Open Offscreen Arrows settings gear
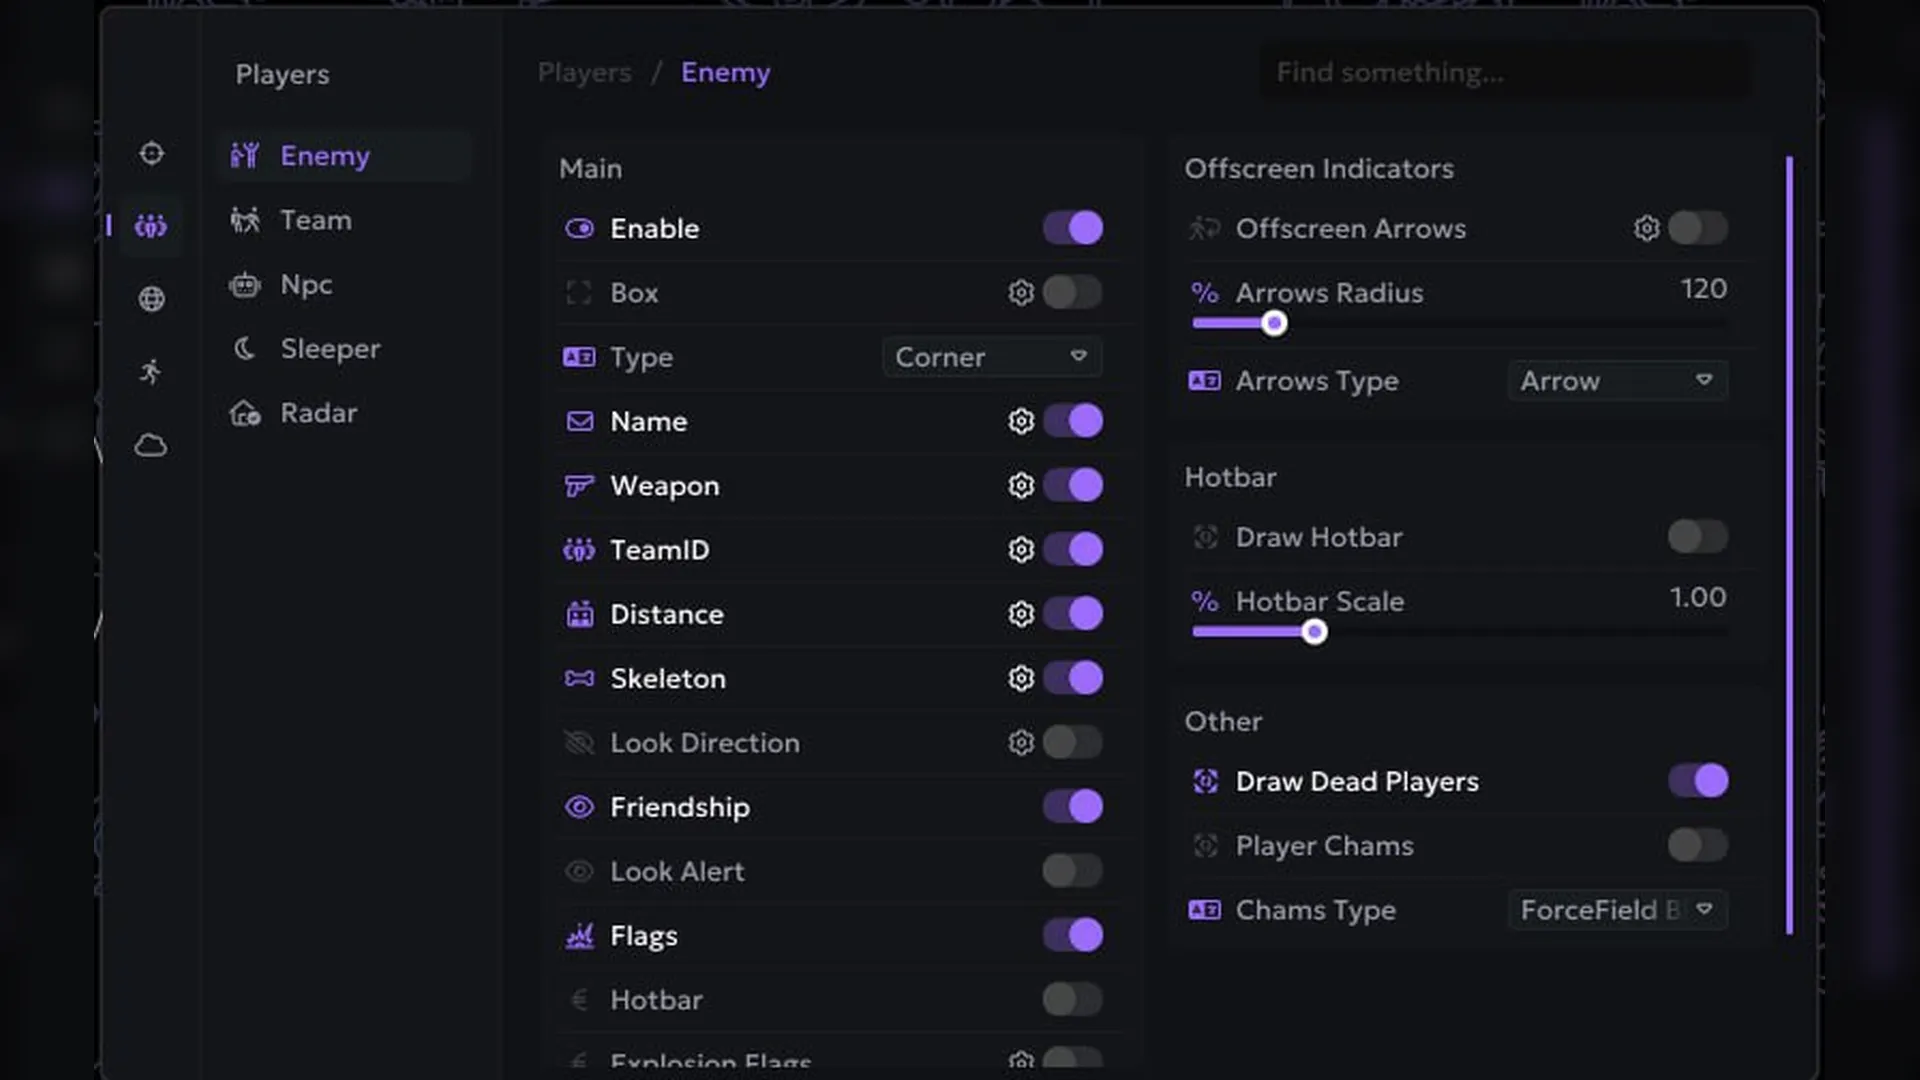This screenshot has height=1080, width=1920. [1646, 228]
